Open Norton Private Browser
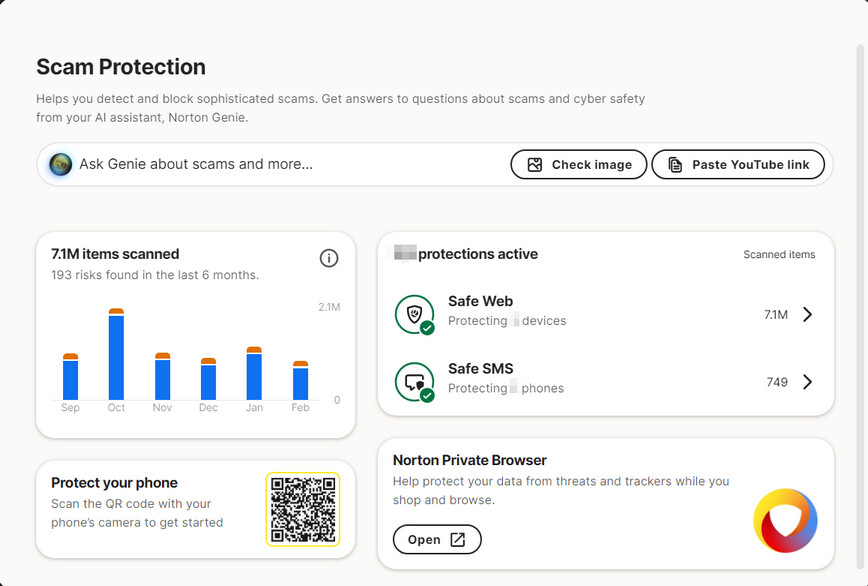This screenshot has width=868, height=586. click(x=436, y=540)
